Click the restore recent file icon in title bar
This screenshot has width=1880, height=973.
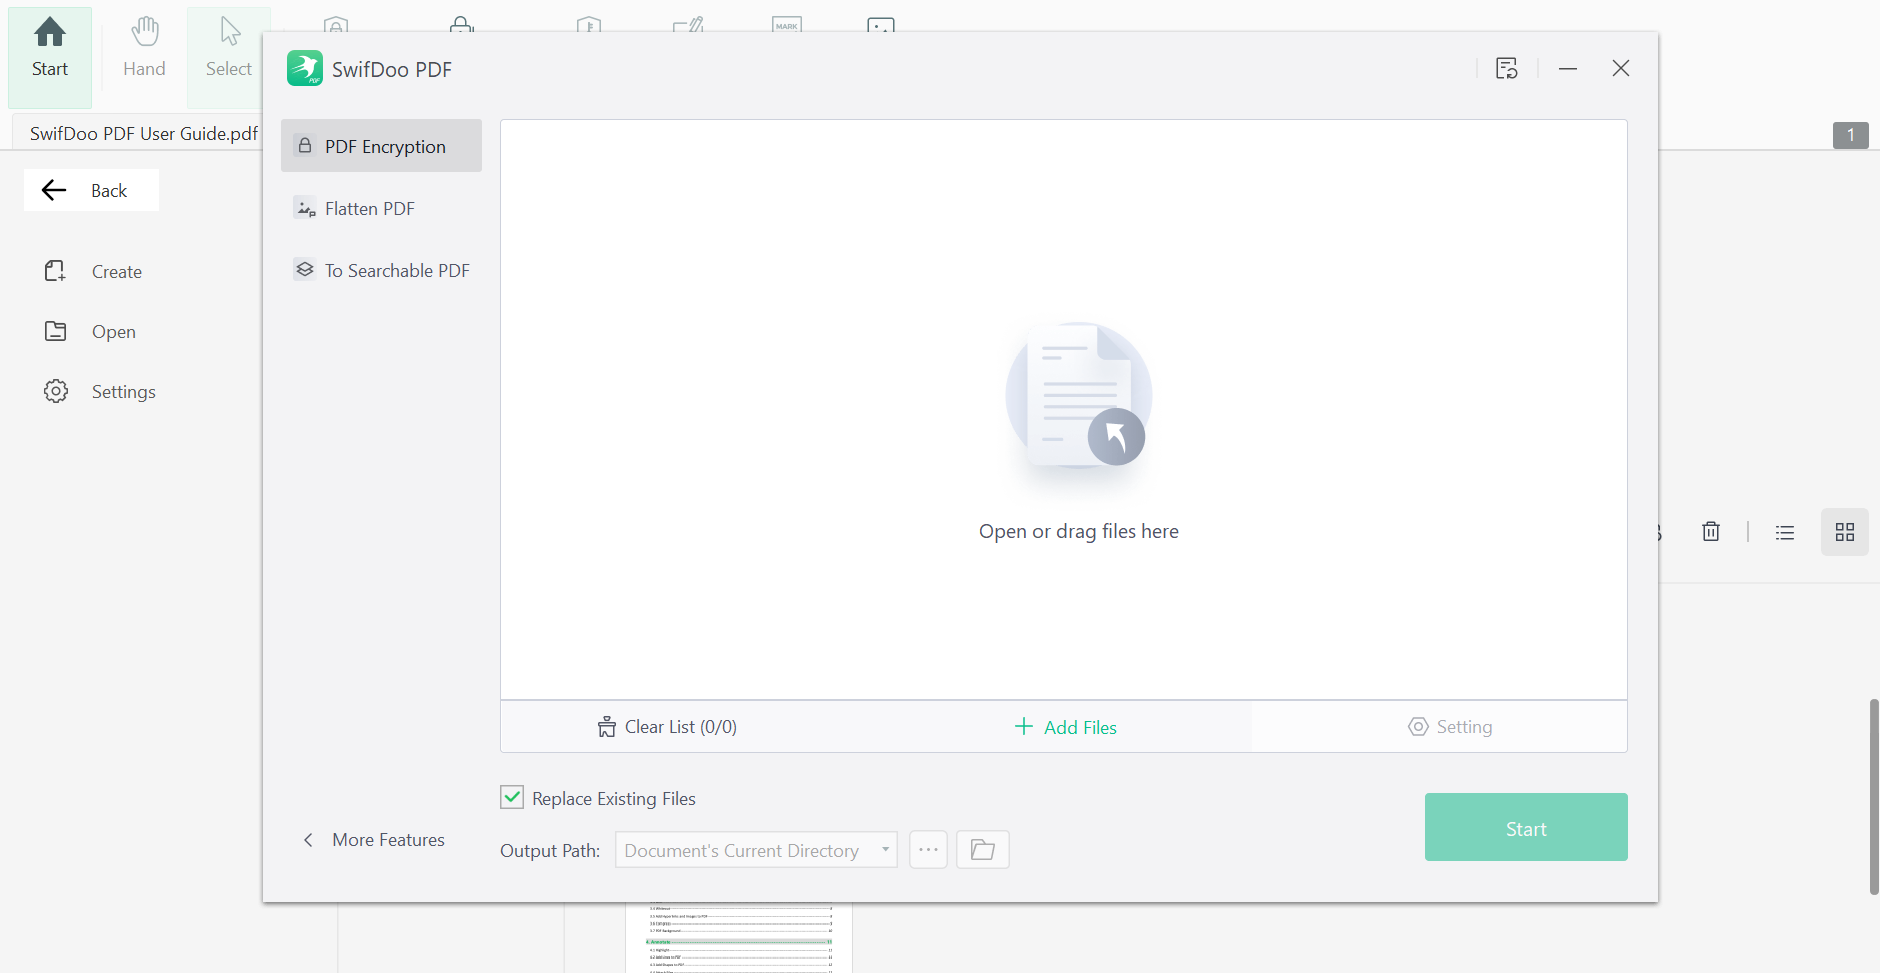(x=1508, y=68)
